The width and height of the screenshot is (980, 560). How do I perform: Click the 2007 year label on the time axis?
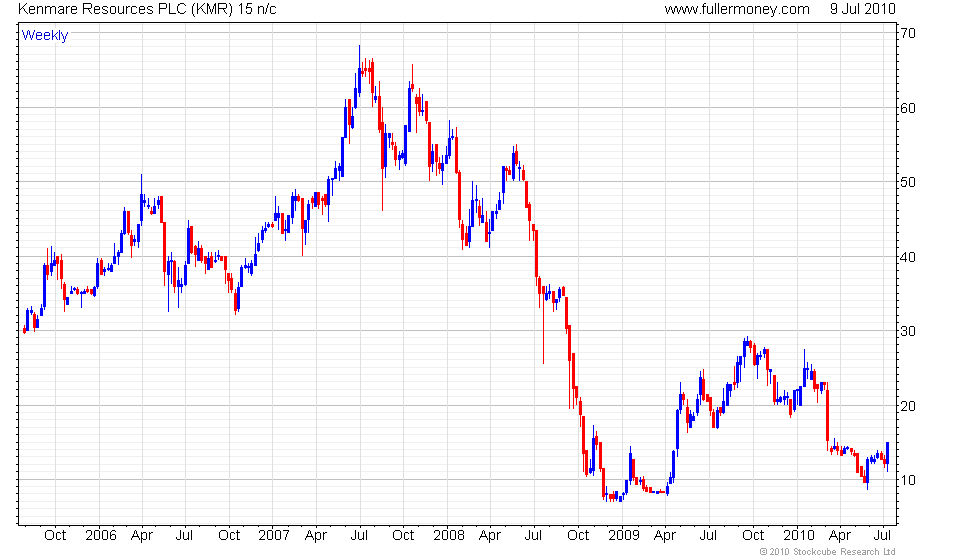point(274,536)
